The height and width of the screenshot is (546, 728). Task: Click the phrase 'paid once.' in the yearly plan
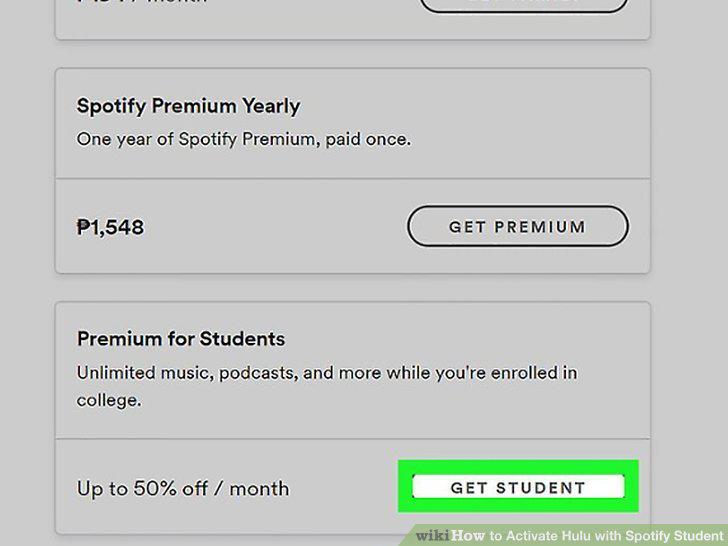[x=368, y=139]
